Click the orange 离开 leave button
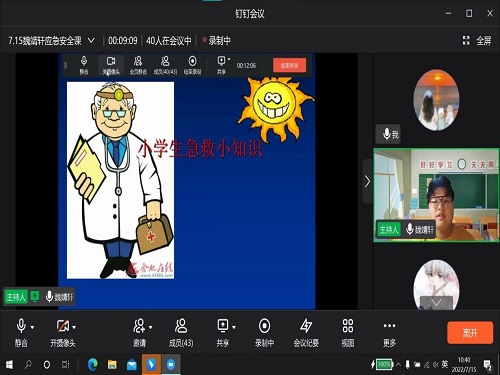Image resolution: width=500 pixels, height=375 pixels. tap(470, 332)
